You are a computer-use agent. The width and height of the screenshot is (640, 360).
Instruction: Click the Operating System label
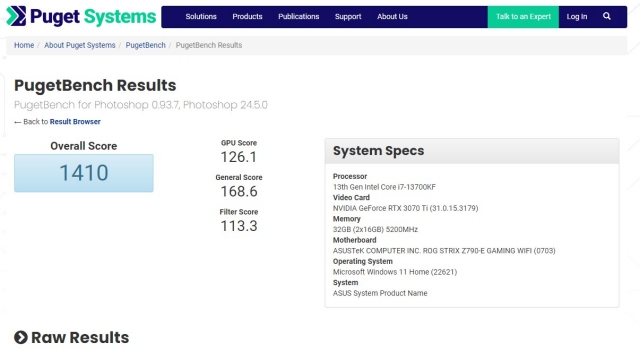pyautogui.click(x=362, y=261)
